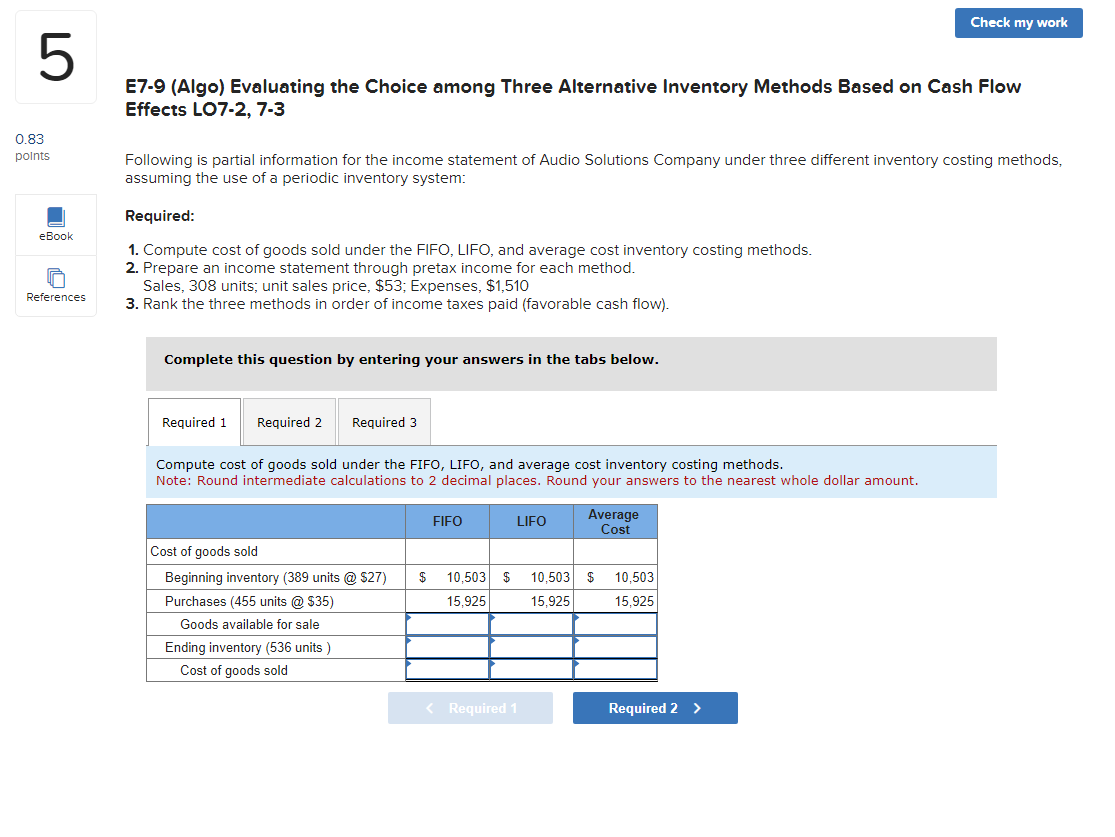Click the grayed Required 1 navigation button
Viewport: 1115px width, 837px height.
[470, 708]
